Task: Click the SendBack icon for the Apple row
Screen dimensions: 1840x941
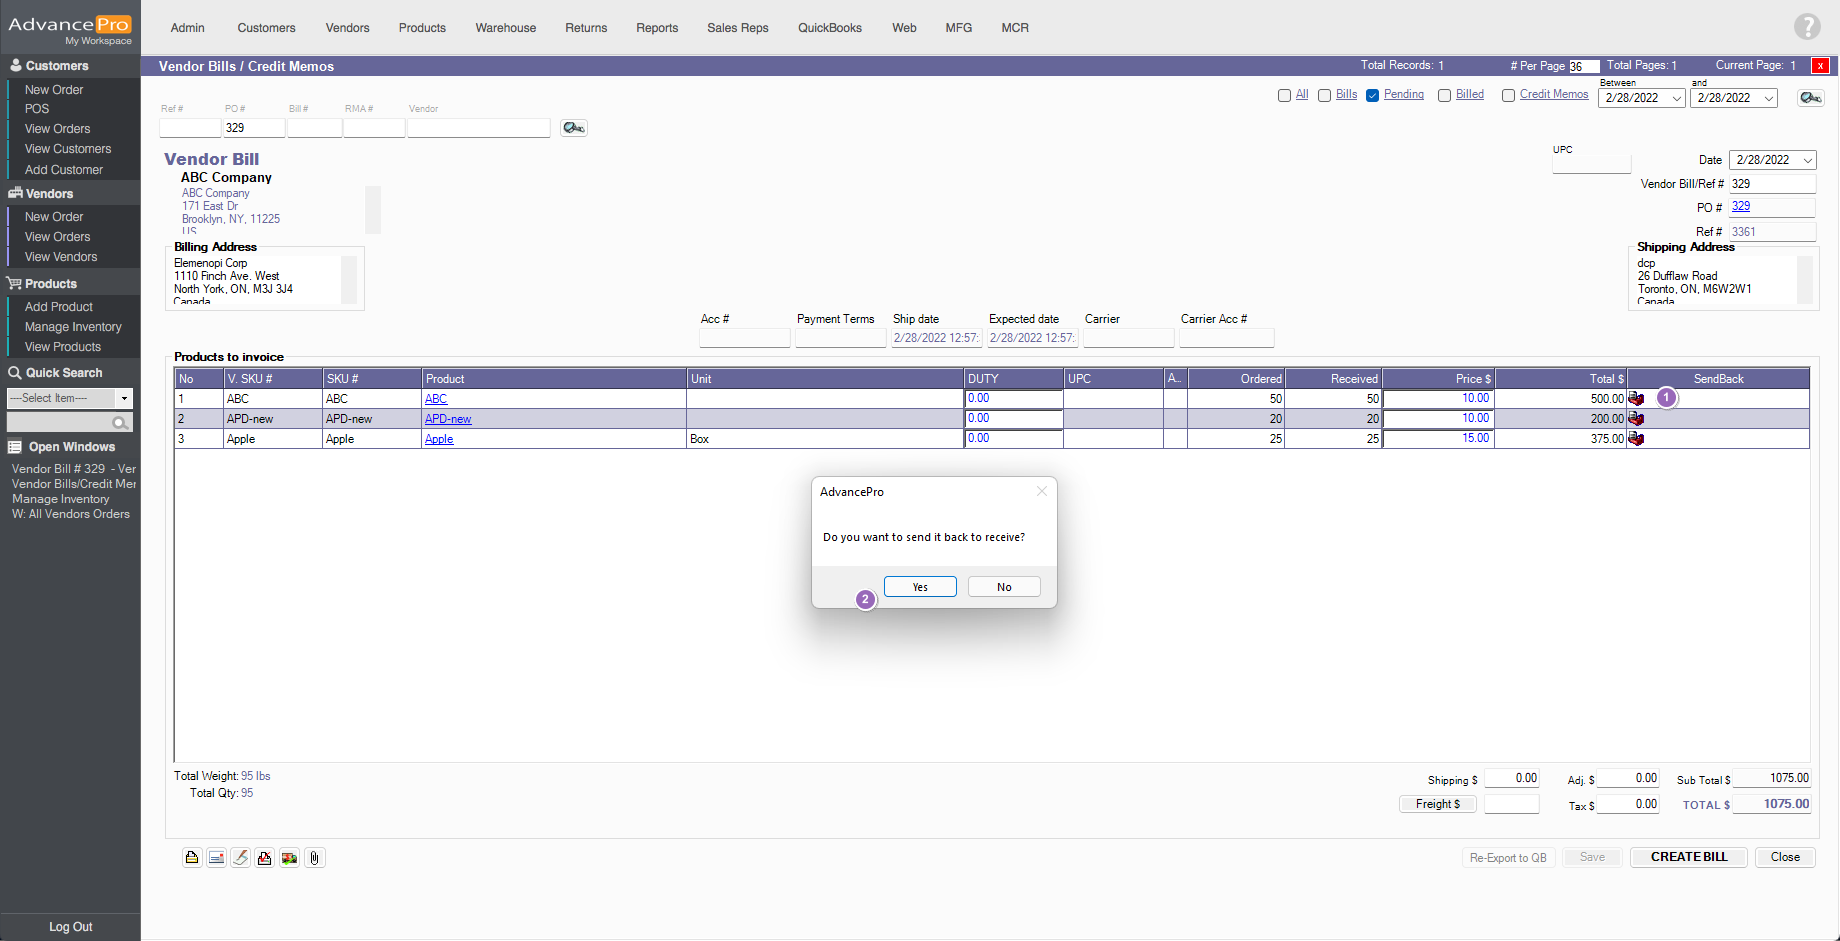Action: (1636, 439)
